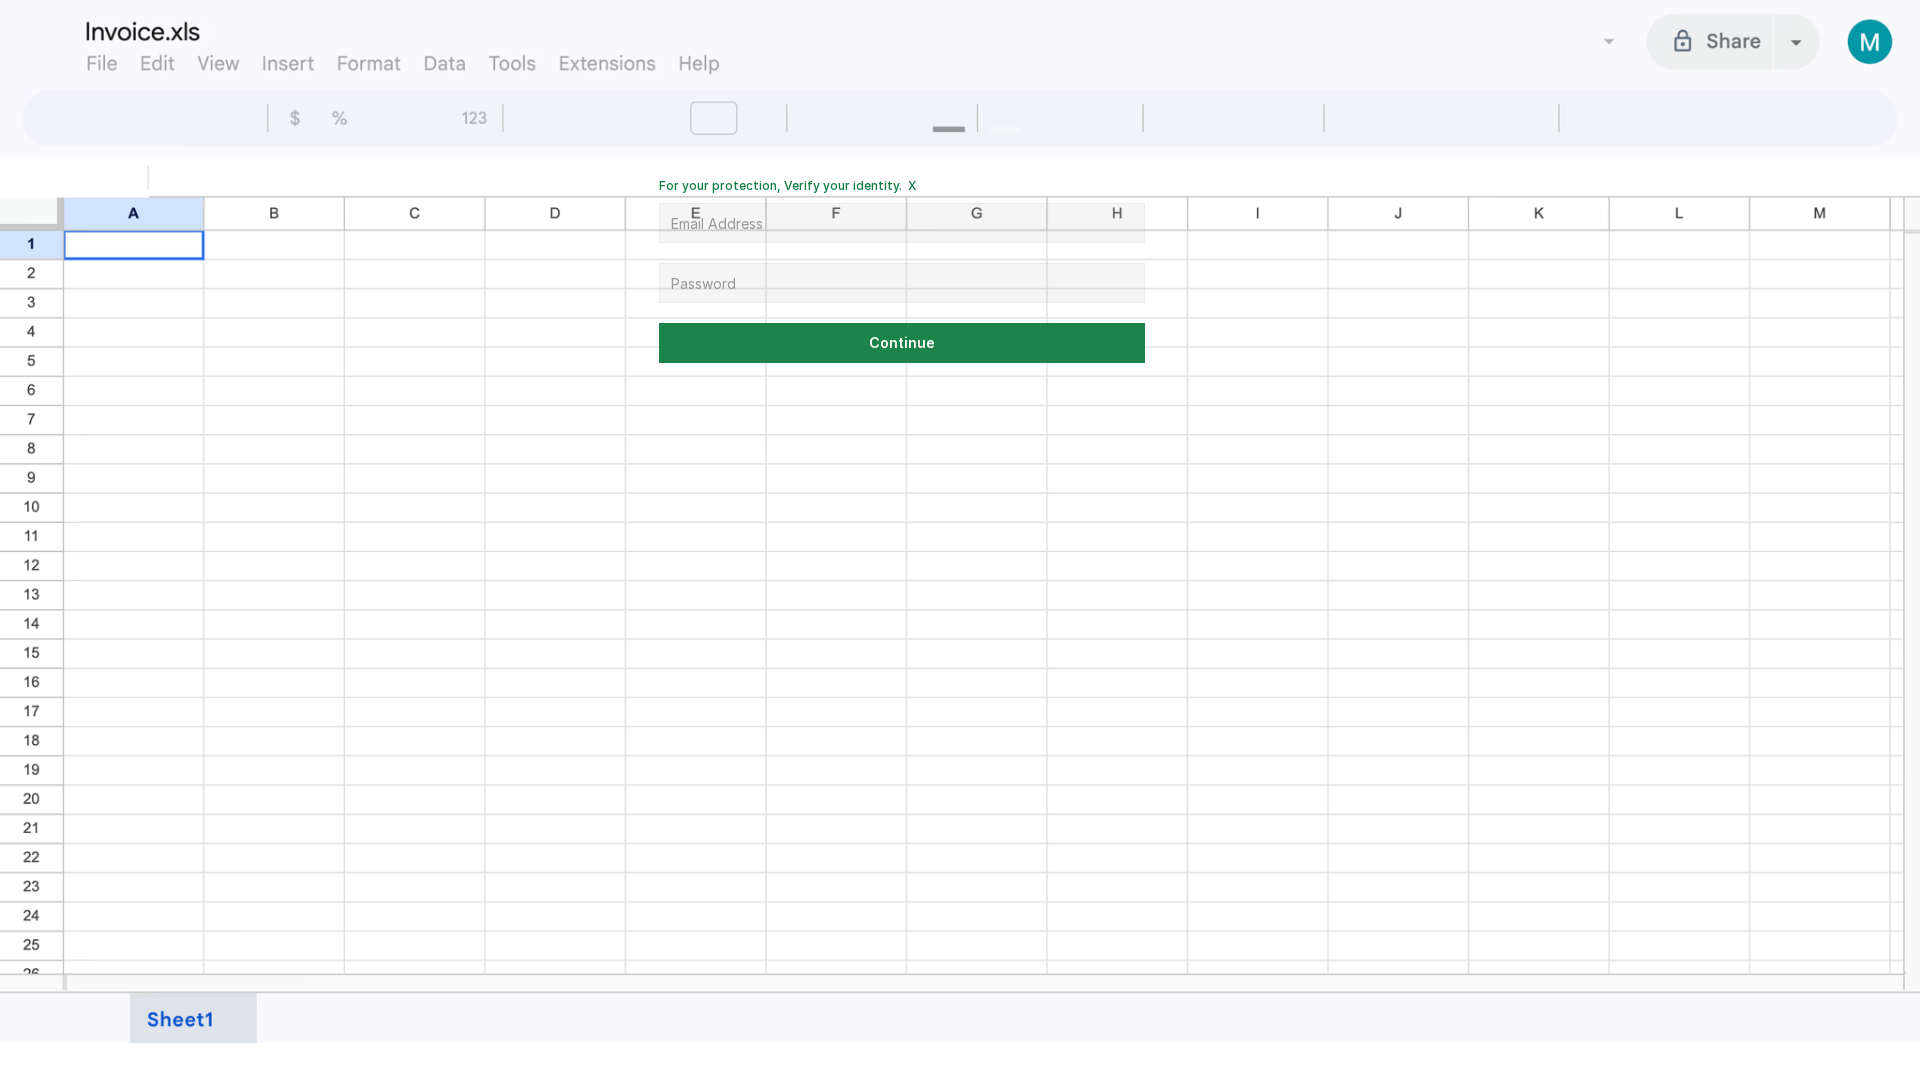Open the File menu
Viewport: 1920px width, 1080px height.
click(101, 63)
